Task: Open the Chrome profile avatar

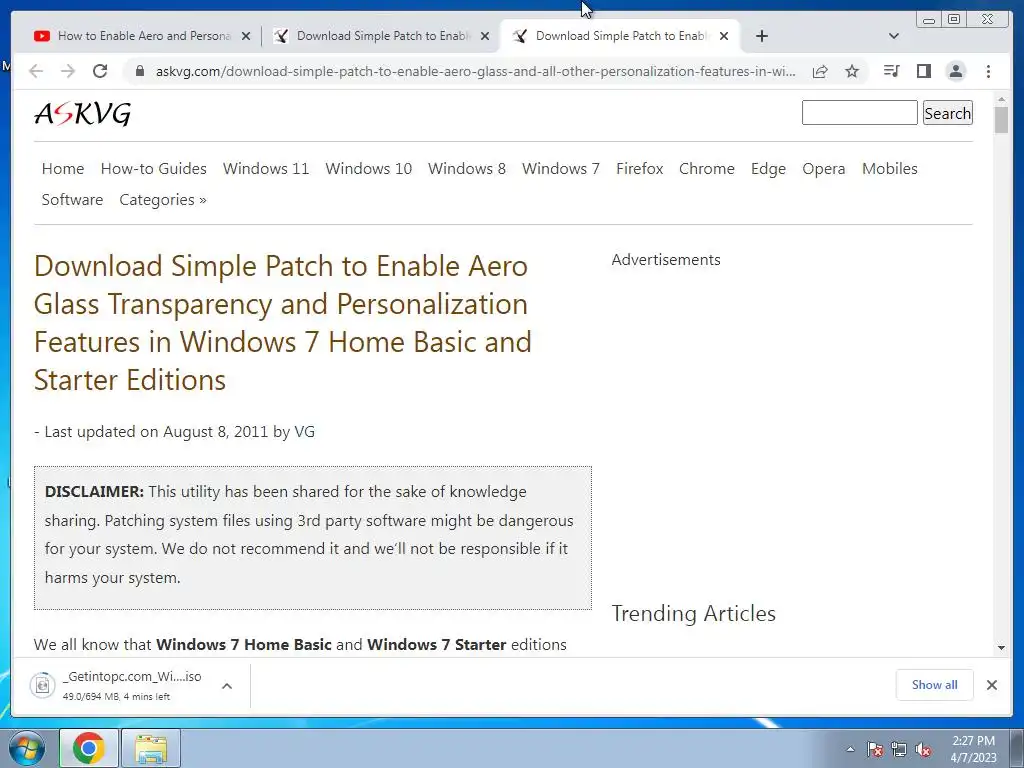Action: point(955,71)
